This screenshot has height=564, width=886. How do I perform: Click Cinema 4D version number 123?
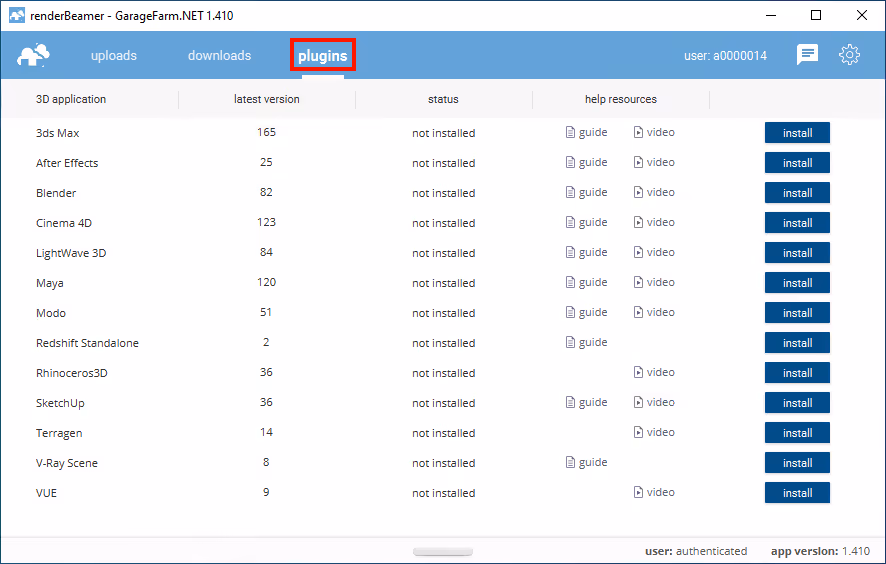266,222
